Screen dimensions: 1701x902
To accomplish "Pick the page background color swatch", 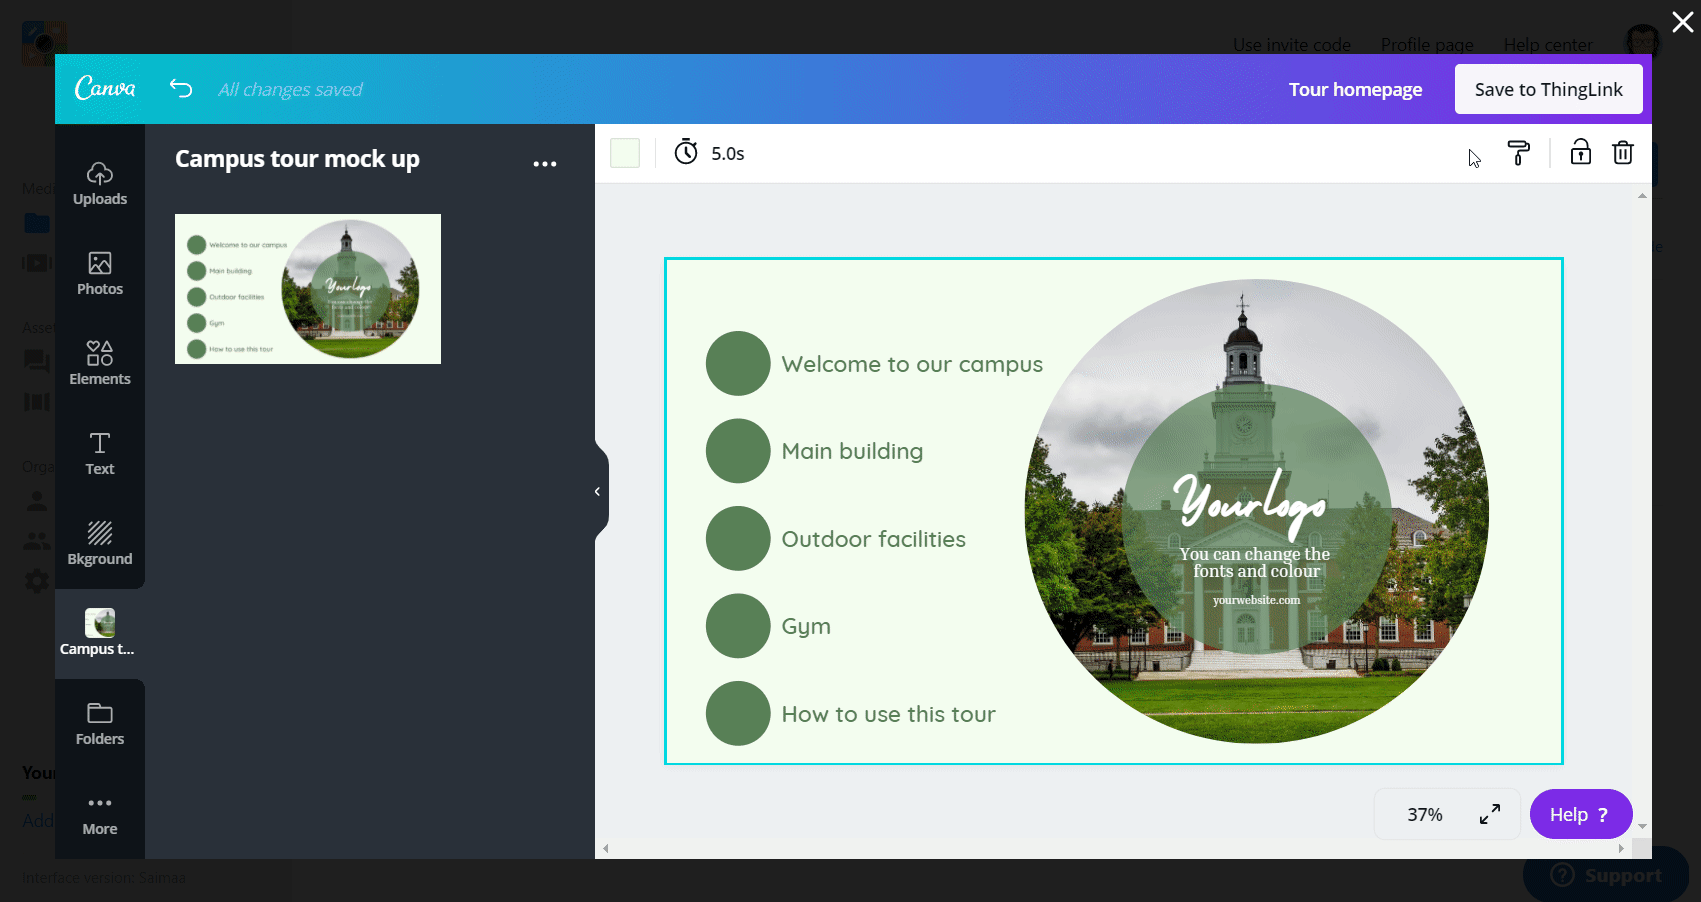I will point(624,152).
